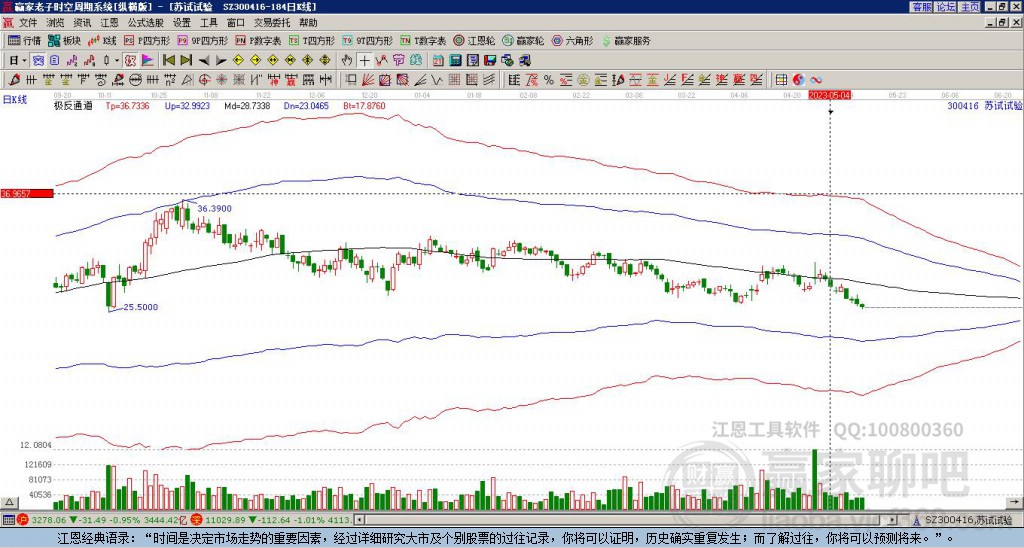The image size is (1024, 548).
Task: Click the 2023-05-04 date marker
Action: click(830, 95)
